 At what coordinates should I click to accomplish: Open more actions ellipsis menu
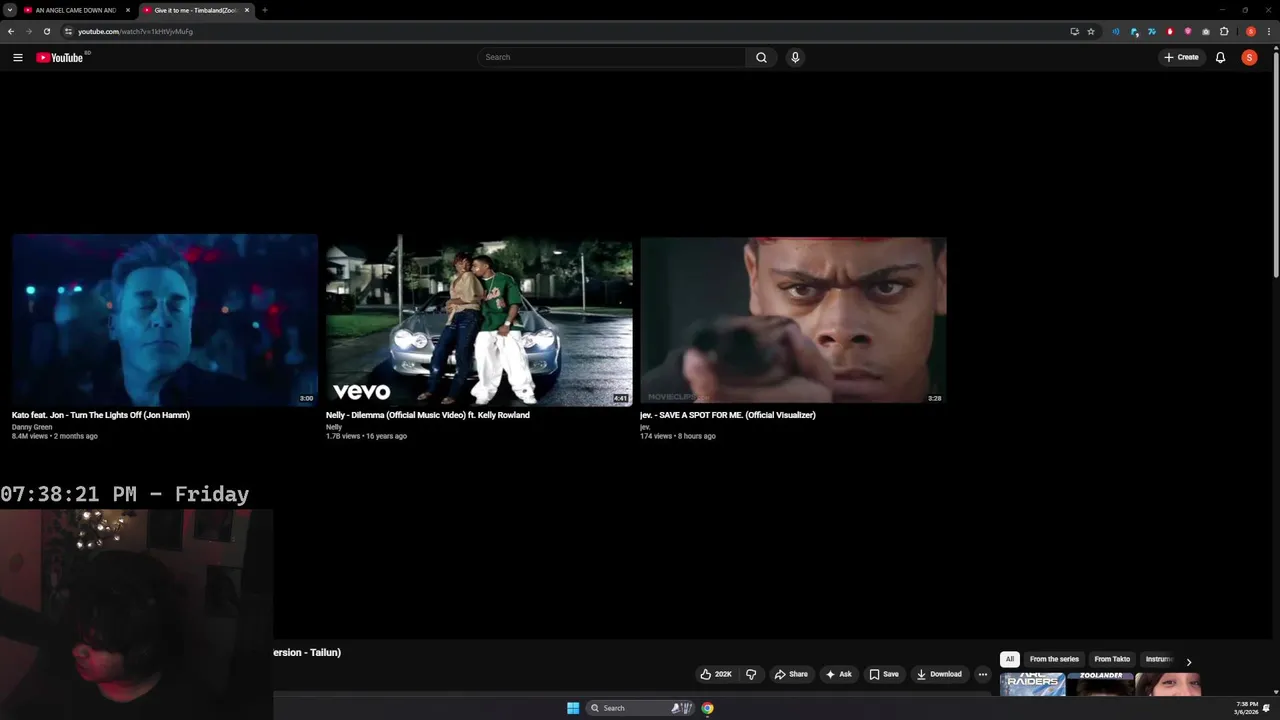coord(983,674)
